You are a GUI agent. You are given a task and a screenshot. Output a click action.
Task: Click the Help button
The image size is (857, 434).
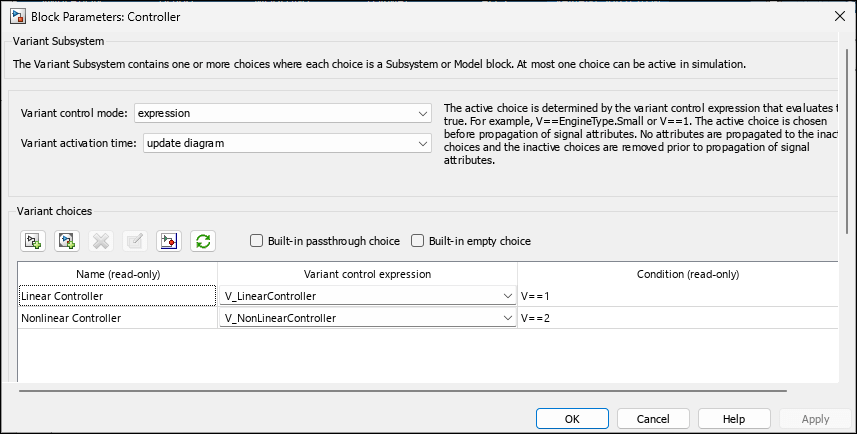pyautogui.click(x=733, y=418)
